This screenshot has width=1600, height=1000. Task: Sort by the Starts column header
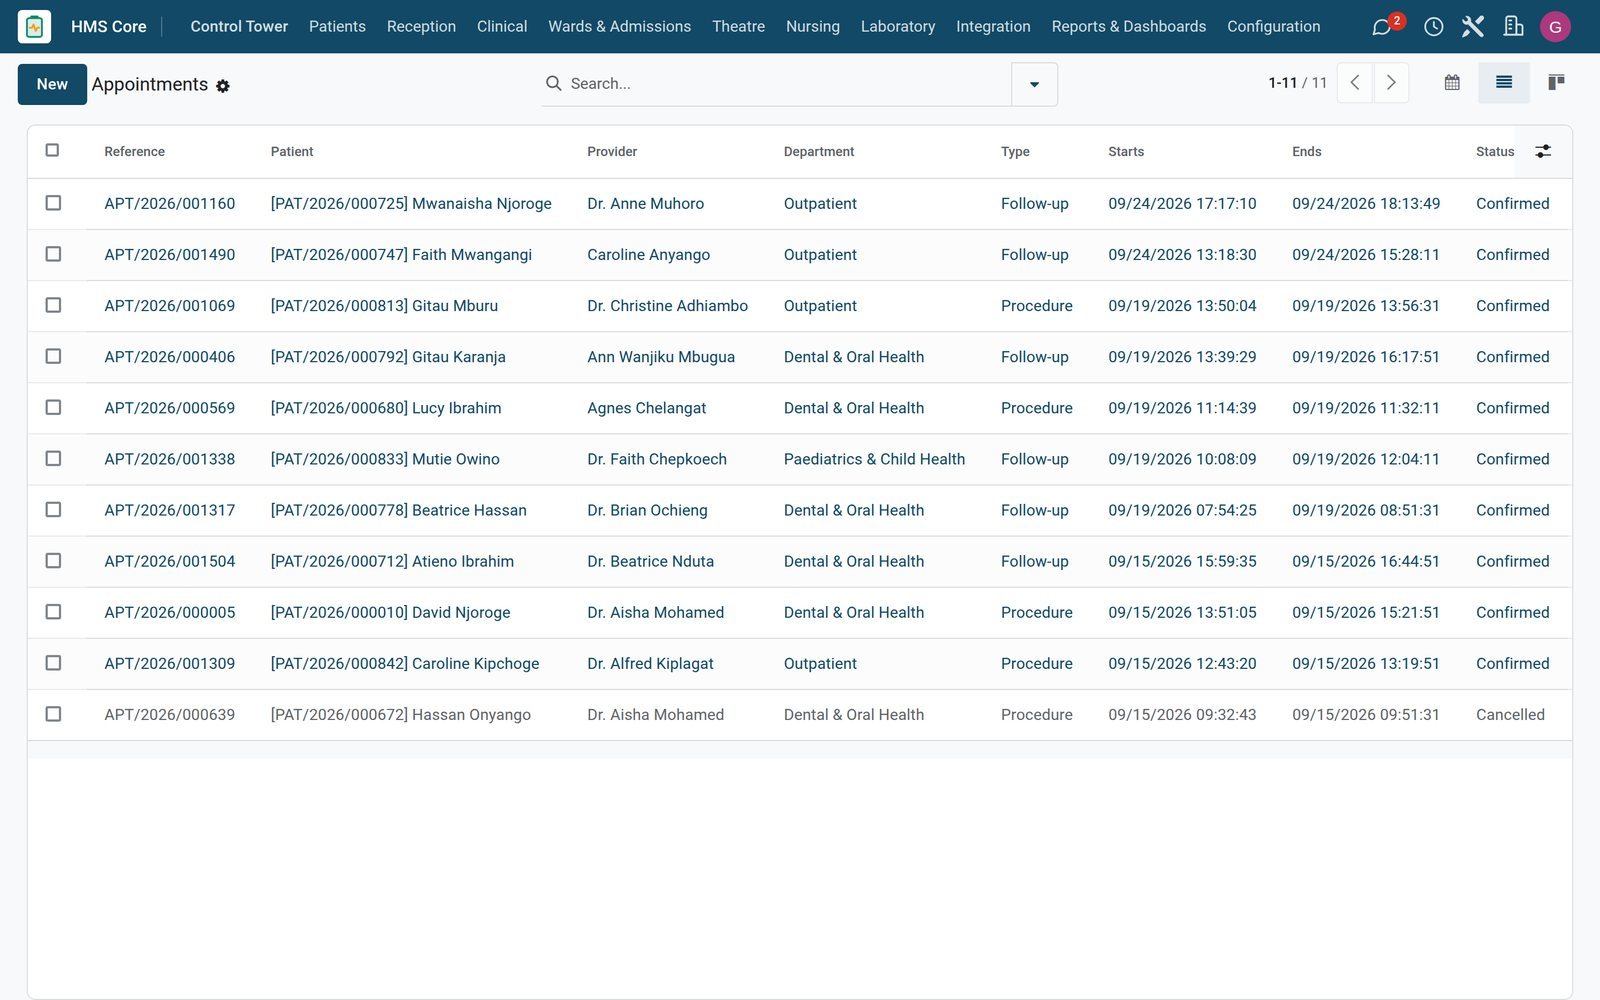(x=1126, y=152)
